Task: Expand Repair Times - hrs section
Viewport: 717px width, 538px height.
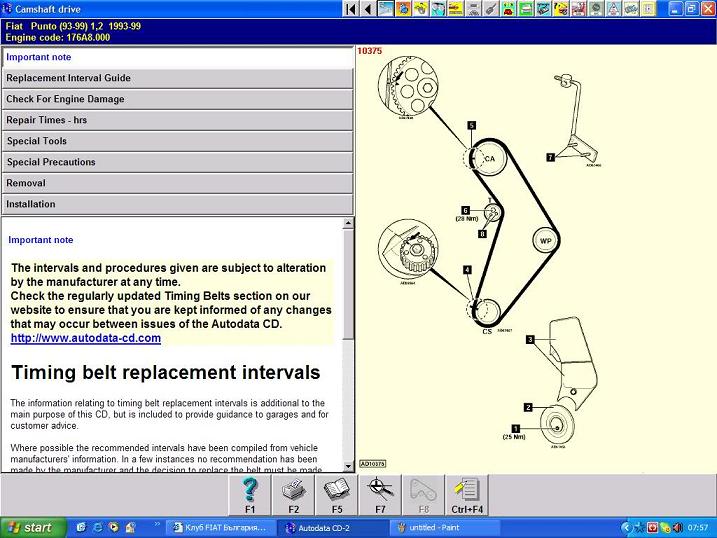Action: [177, 120]
